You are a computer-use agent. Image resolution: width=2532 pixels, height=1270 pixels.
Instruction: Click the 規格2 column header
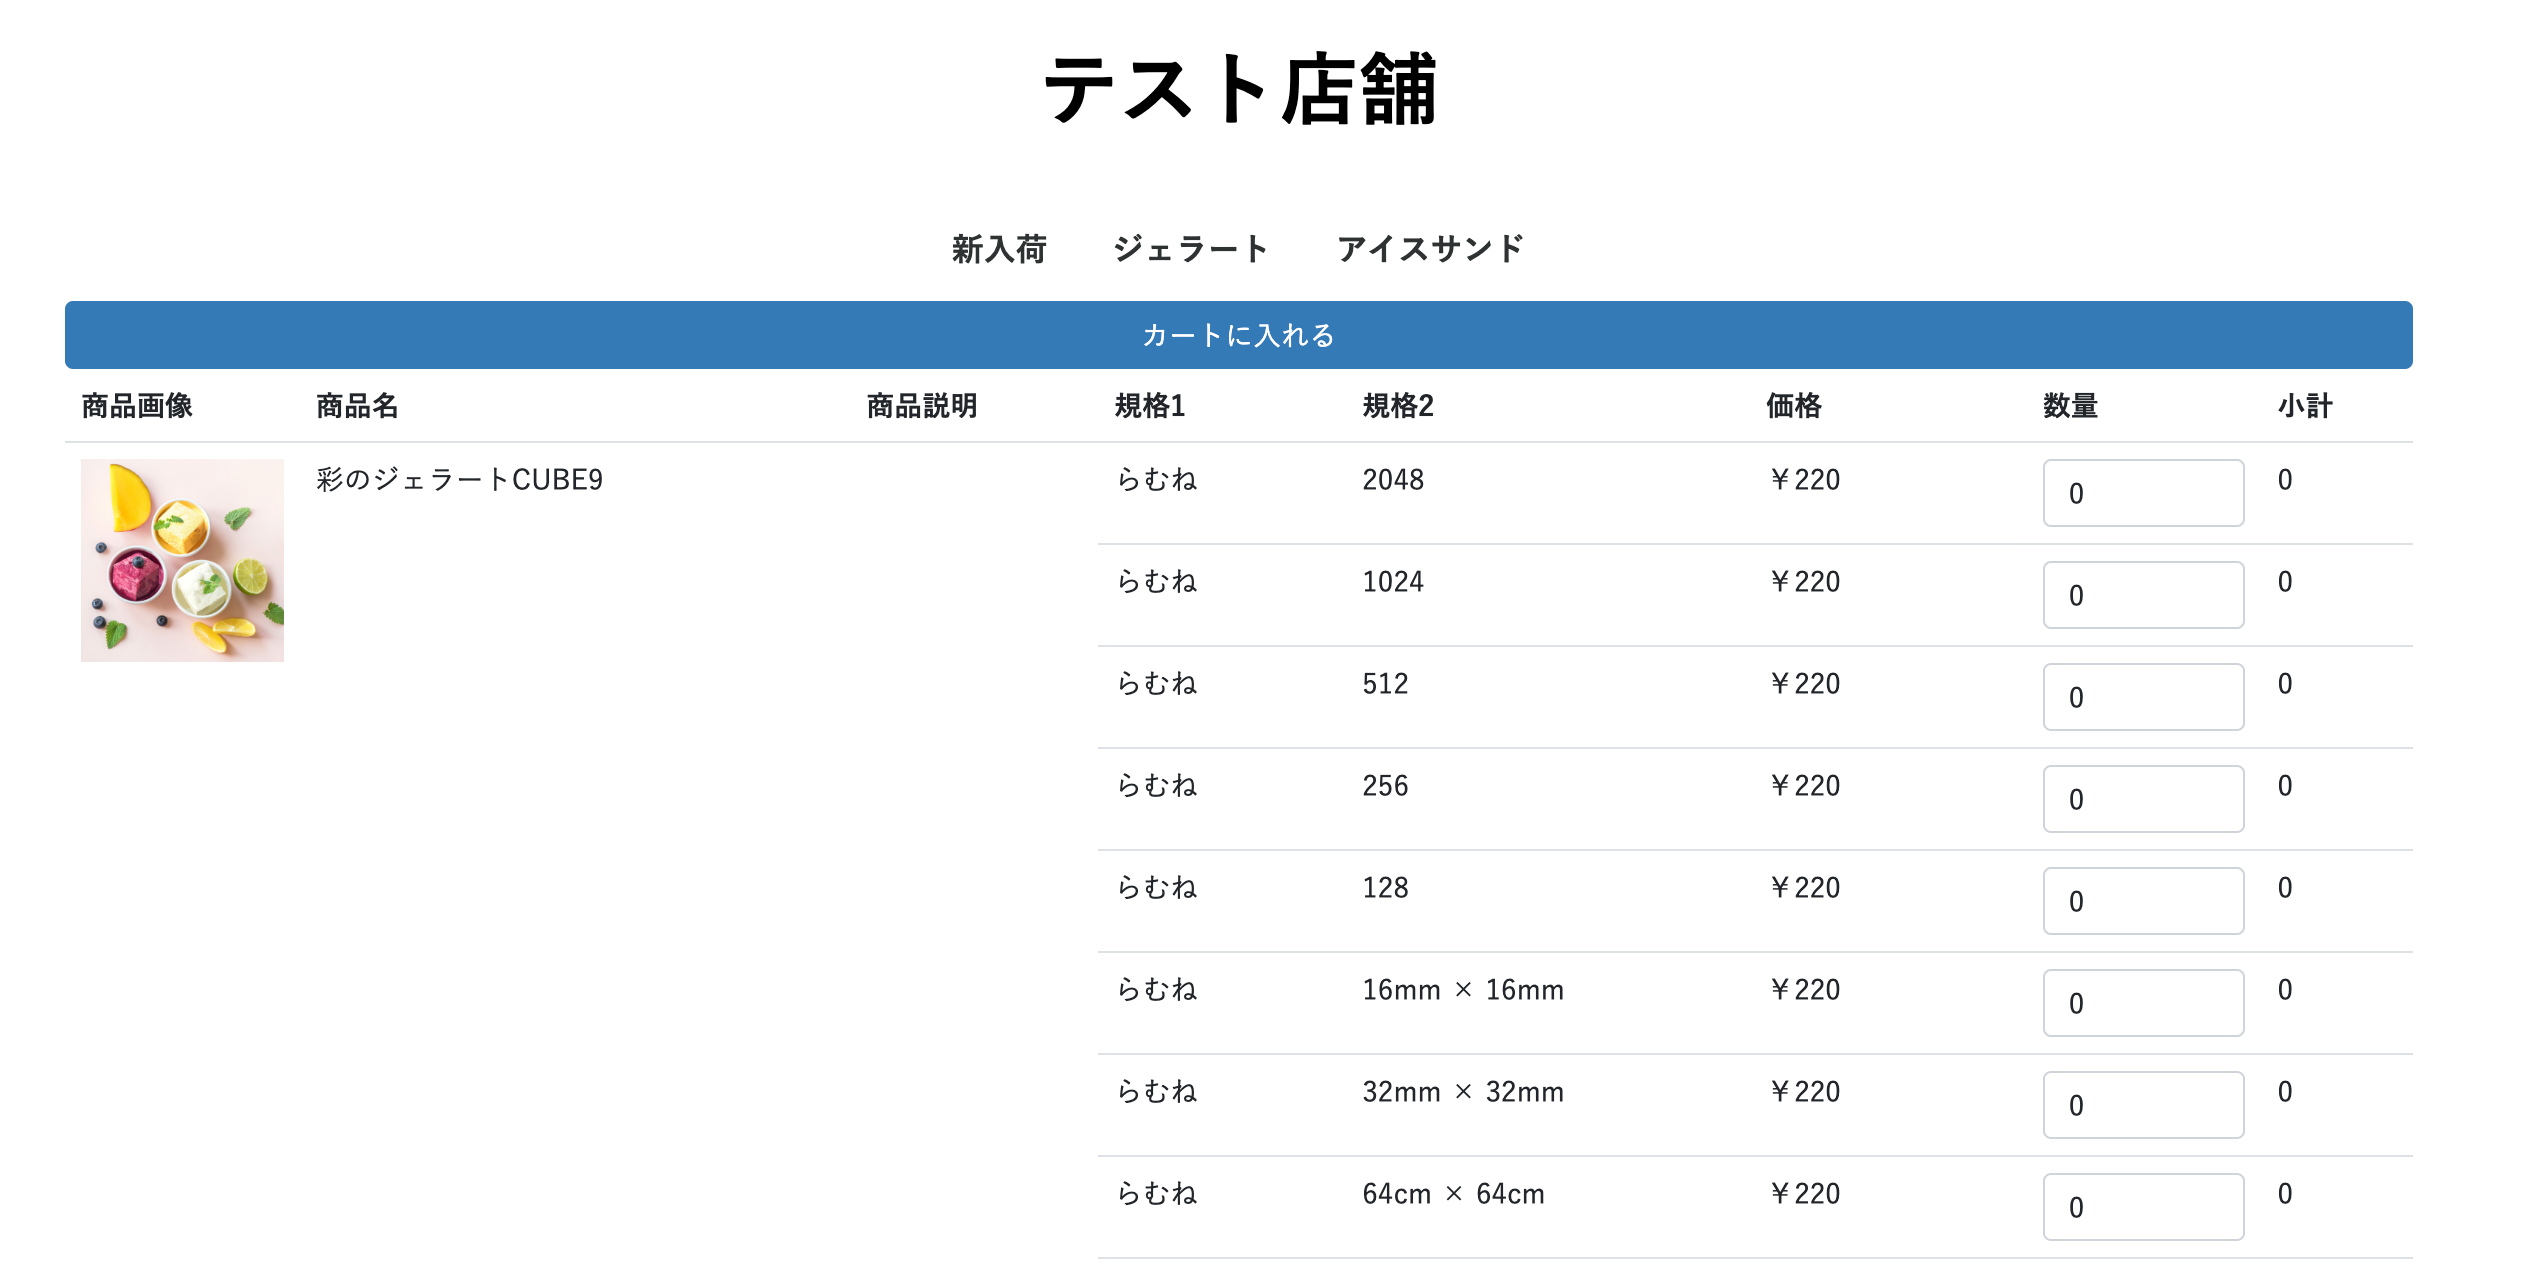[x=1398, y=406]
